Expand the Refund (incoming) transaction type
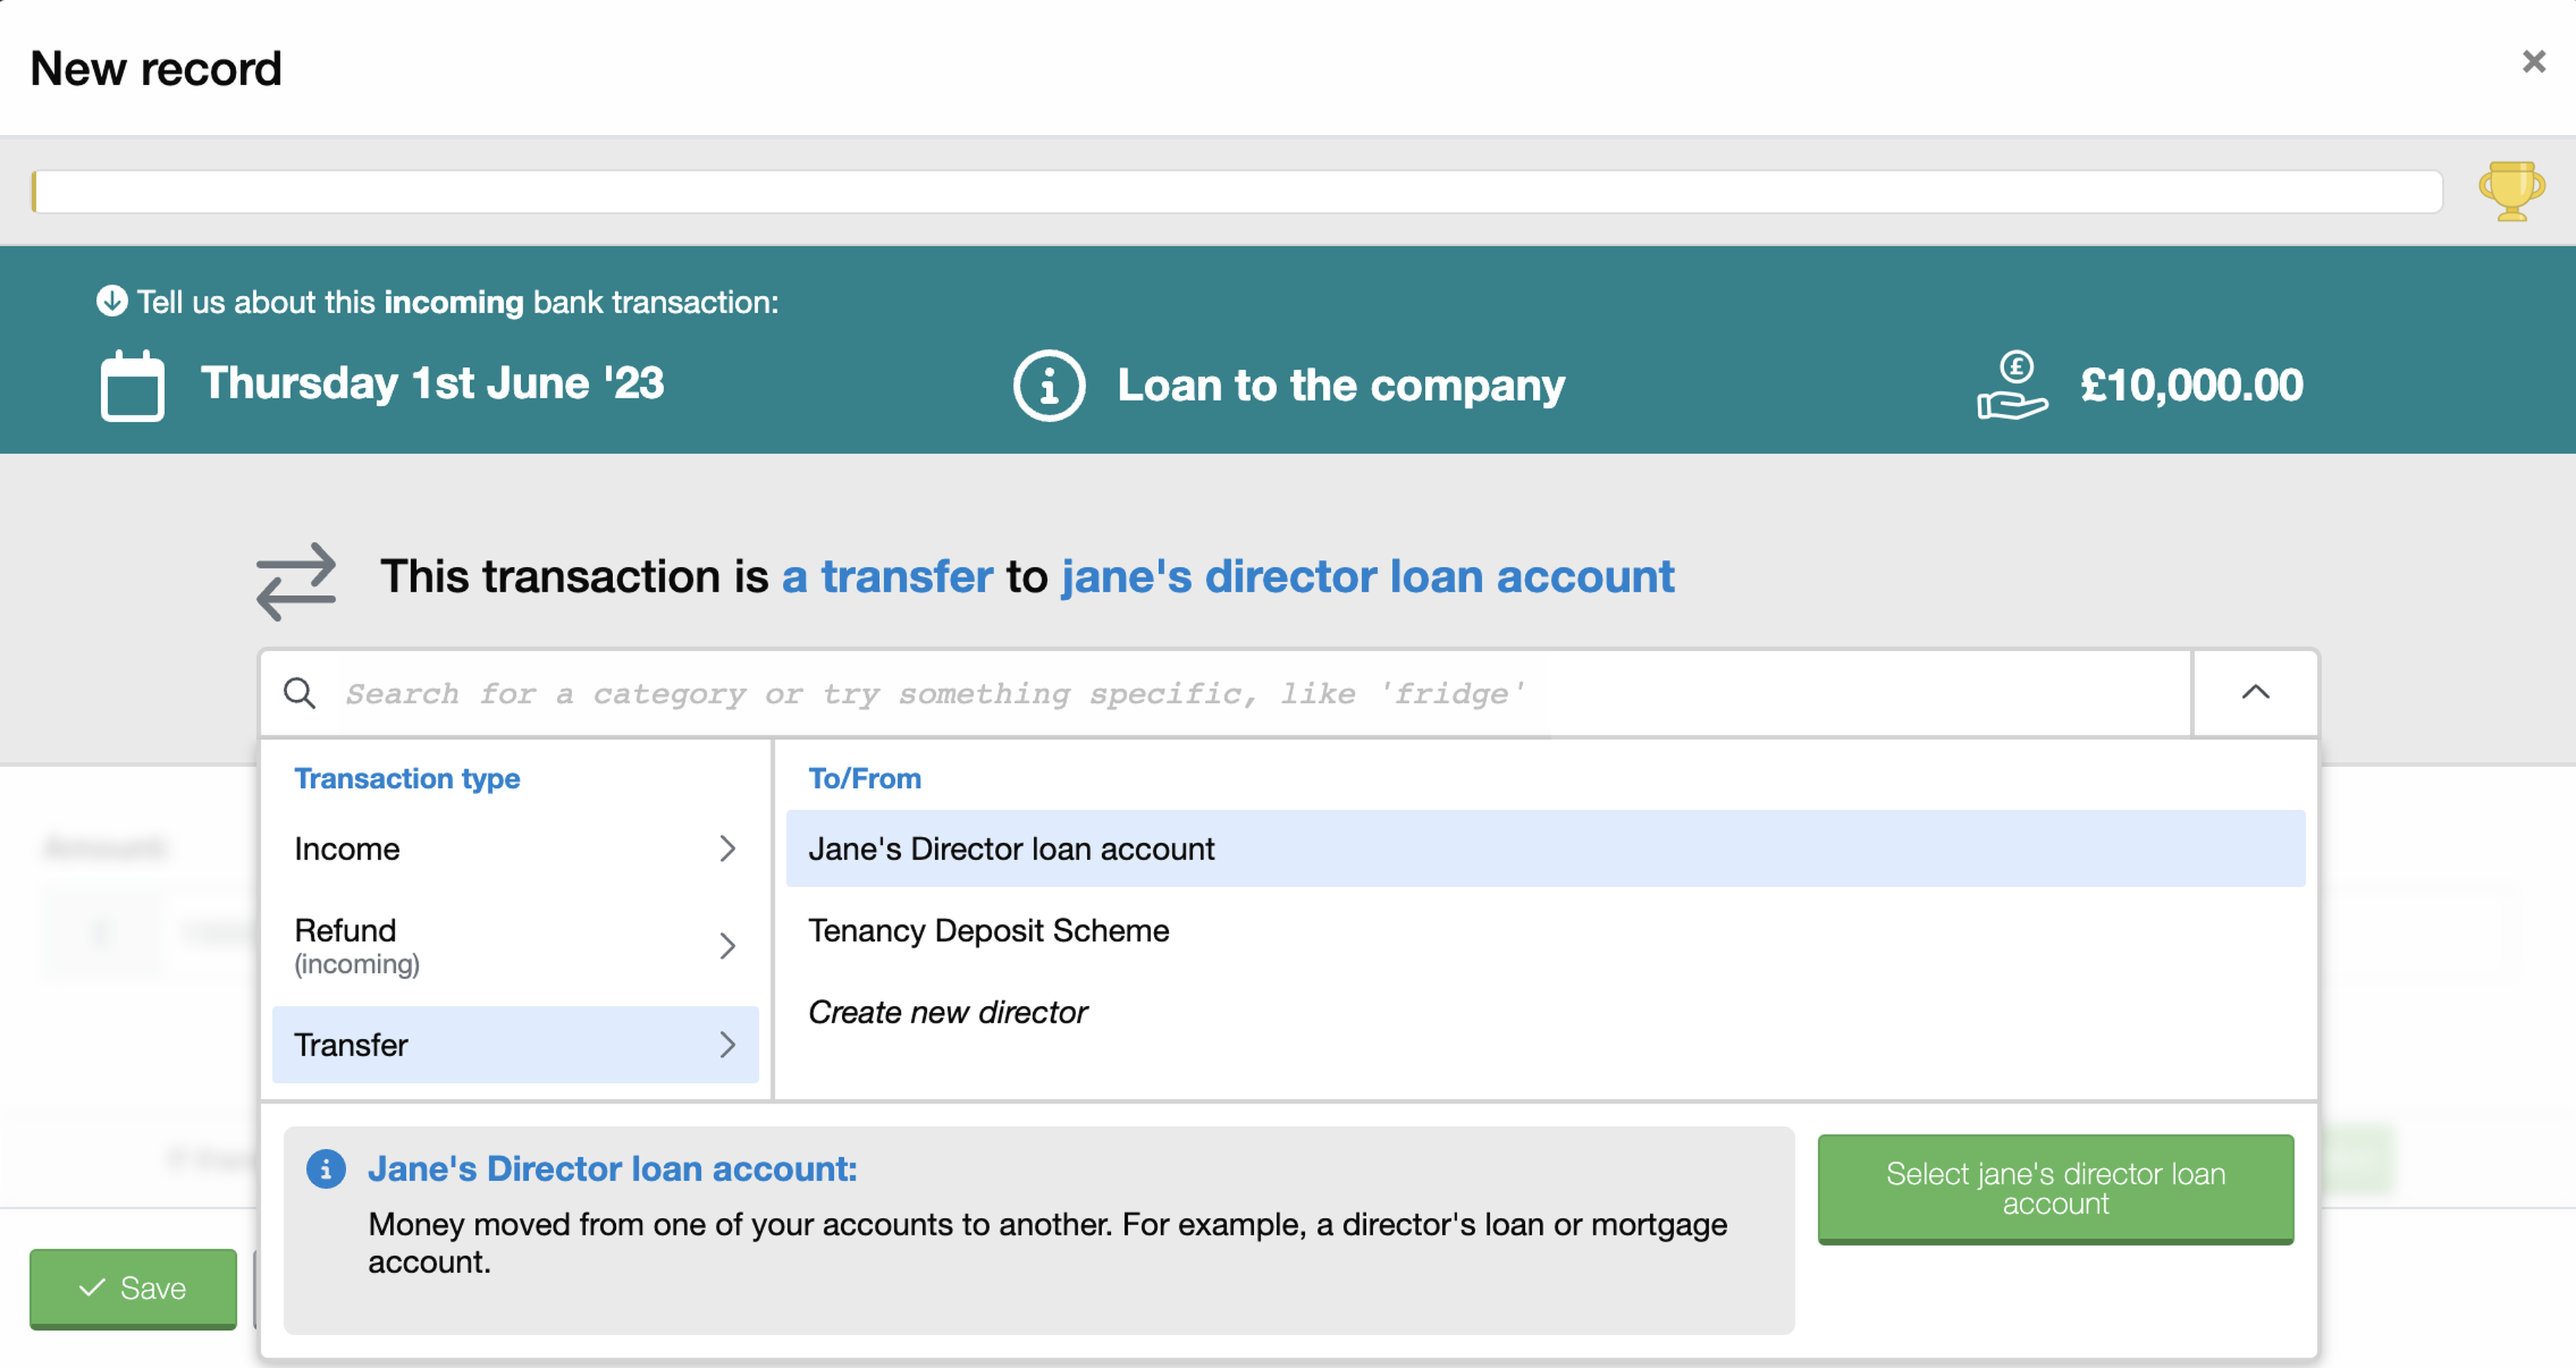This screenshot has height=1368, width=2576. tap(515, 945)
